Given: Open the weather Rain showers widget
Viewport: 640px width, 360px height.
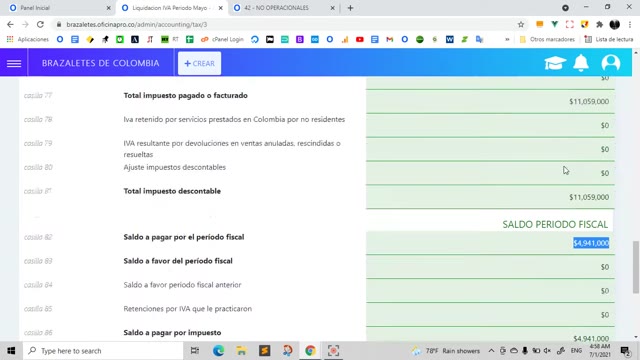Looking at the screenshot, I should pyautogui.click(x=446, y=351).
